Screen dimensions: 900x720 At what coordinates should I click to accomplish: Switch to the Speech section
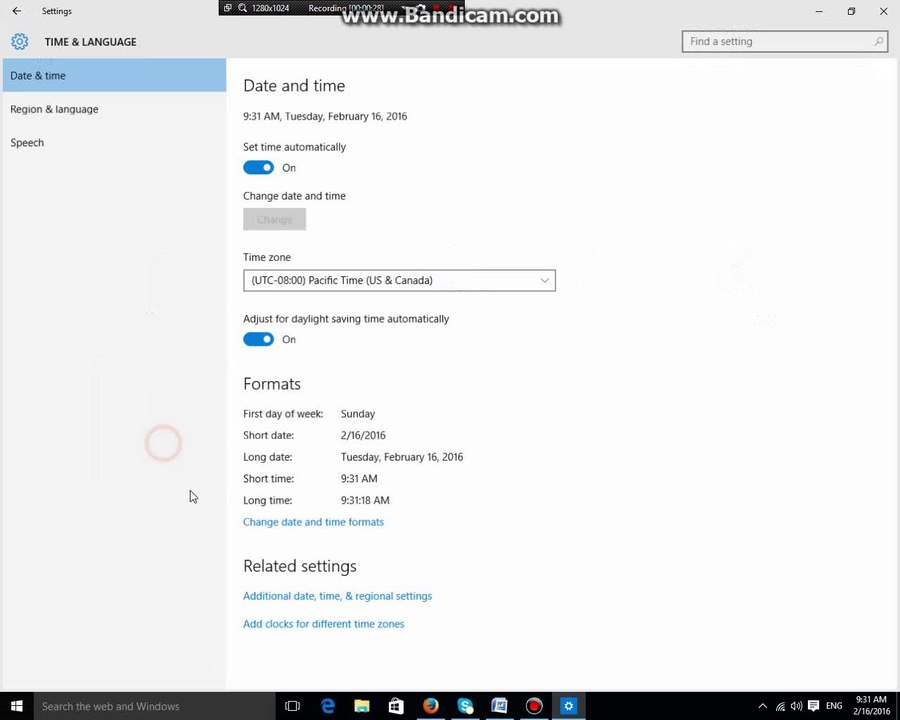(x=114, y=142)
